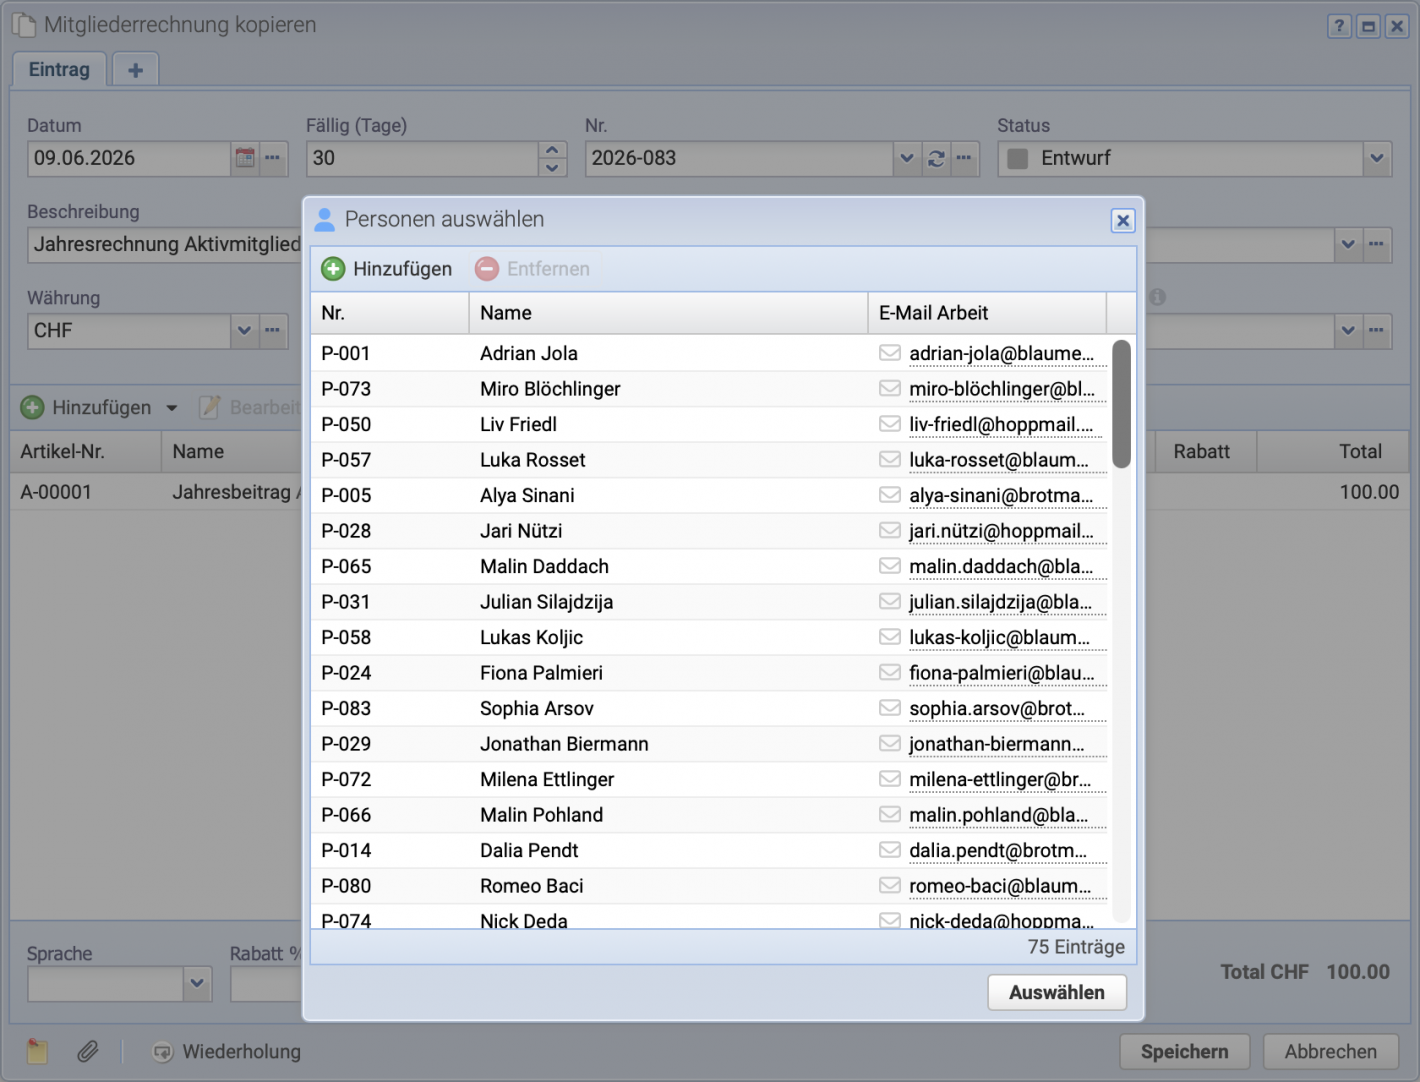The width and height of the screenshot is (1420, 1082).
Task: Click the notes icon at bottom left
Action: [37, 1051]
